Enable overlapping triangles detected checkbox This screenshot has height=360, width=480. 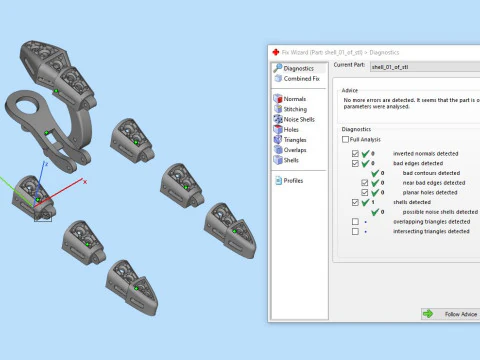355,222
